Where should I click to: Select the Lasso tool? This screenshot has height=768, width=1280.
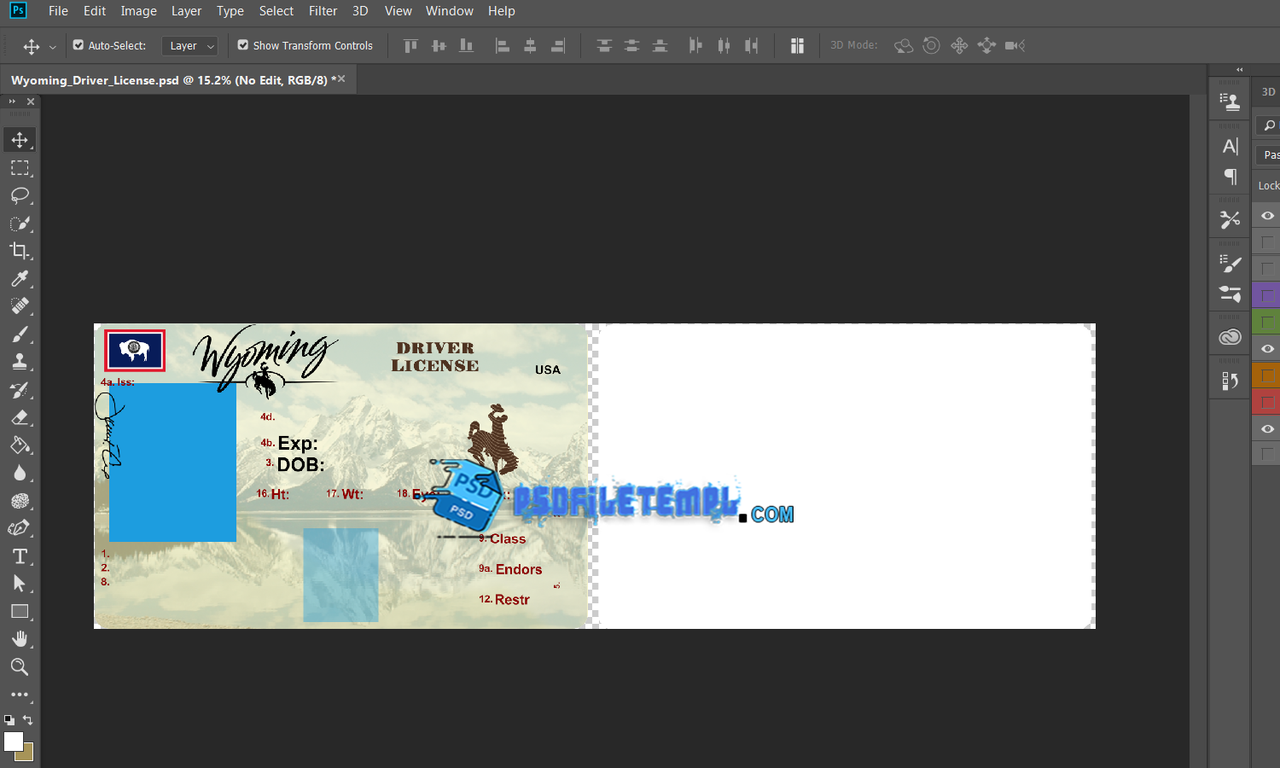point(19,195)
